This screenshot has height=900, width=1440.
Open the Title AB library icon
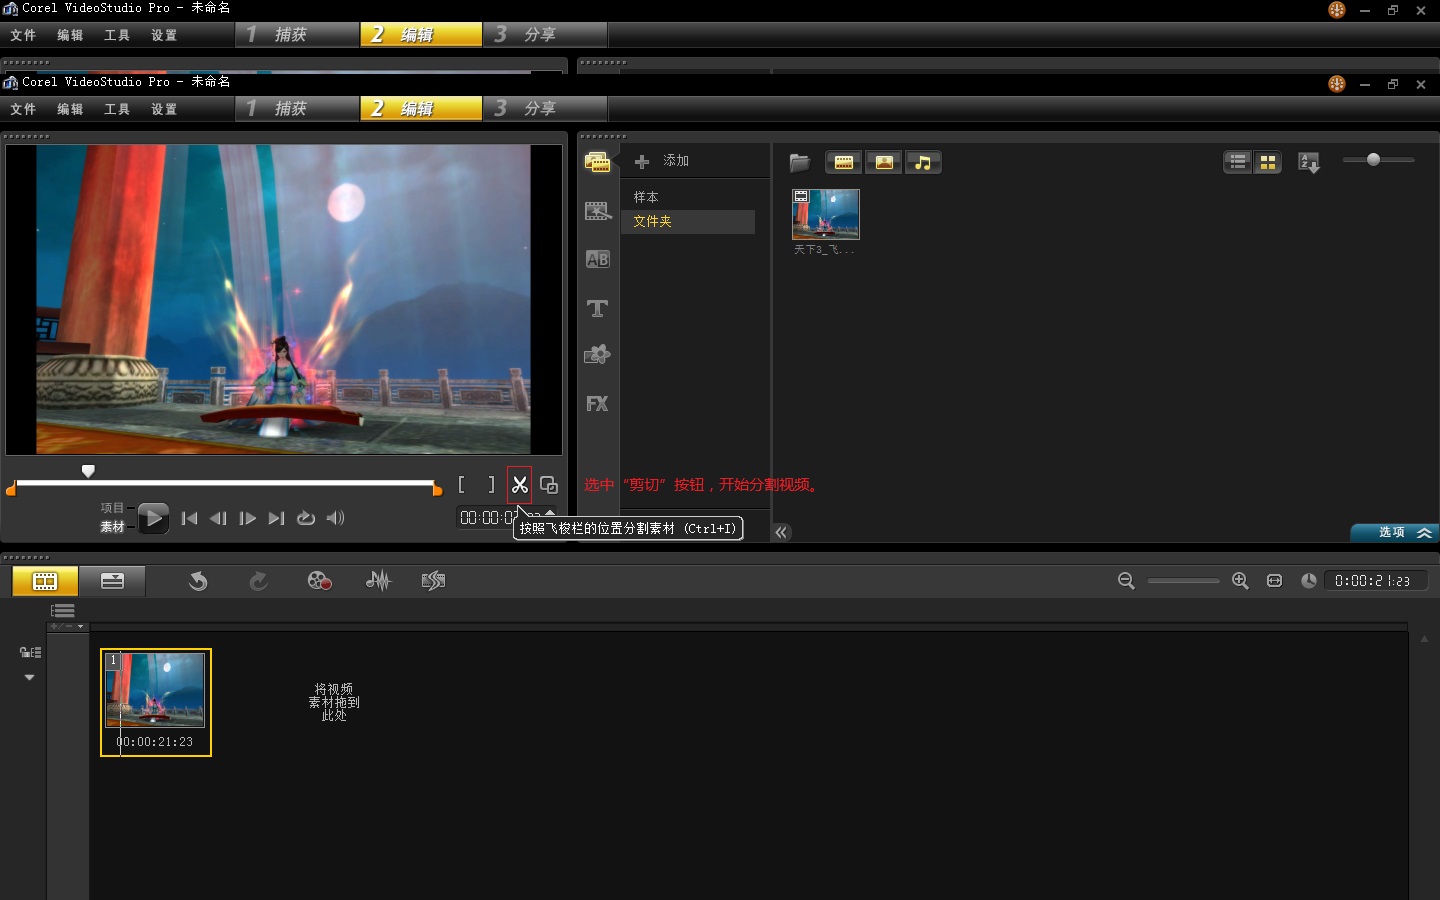(597, 259)
